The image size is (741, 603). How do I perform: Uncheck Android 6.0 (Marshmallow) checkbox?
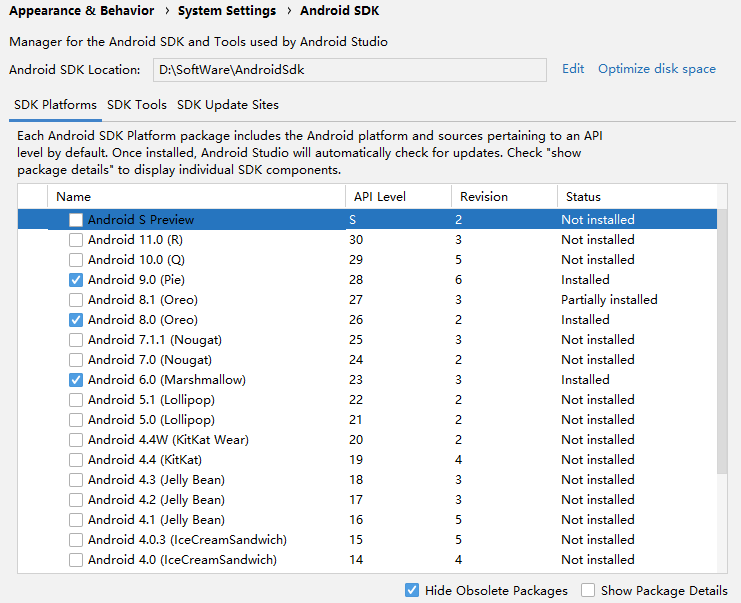tap(76, 380)
